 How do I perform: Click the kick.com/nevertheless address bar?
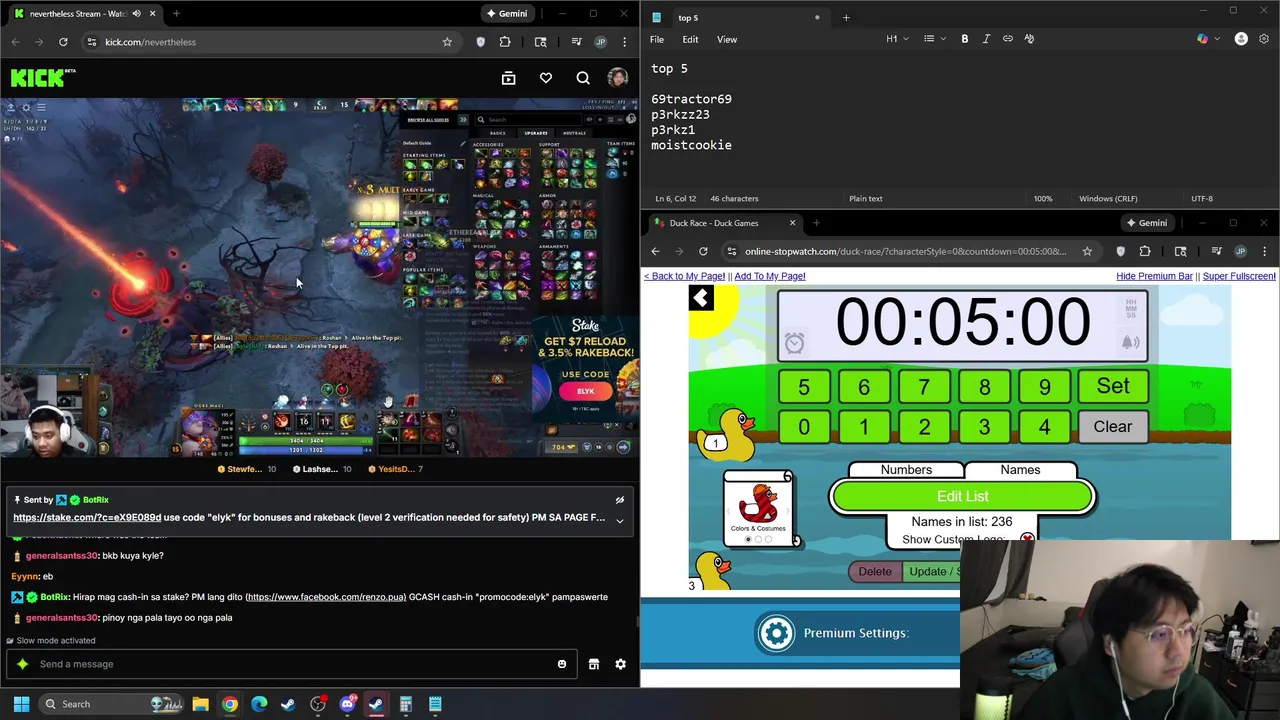(x=260, y=42)
